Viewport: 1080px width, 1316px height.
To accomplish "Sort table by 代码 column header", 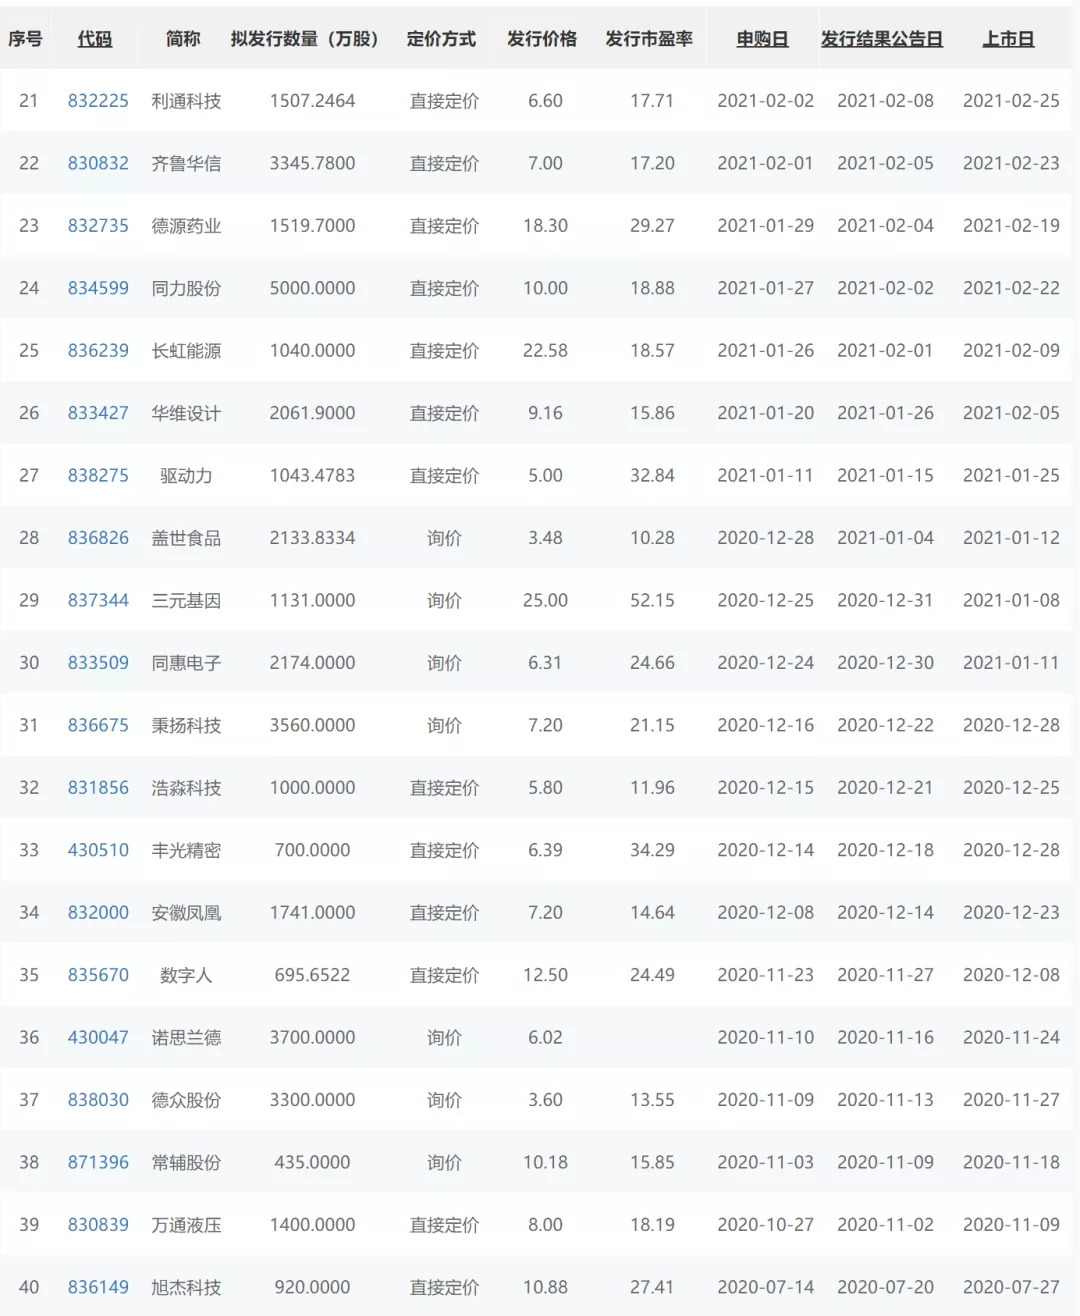I will click(95, 39).
